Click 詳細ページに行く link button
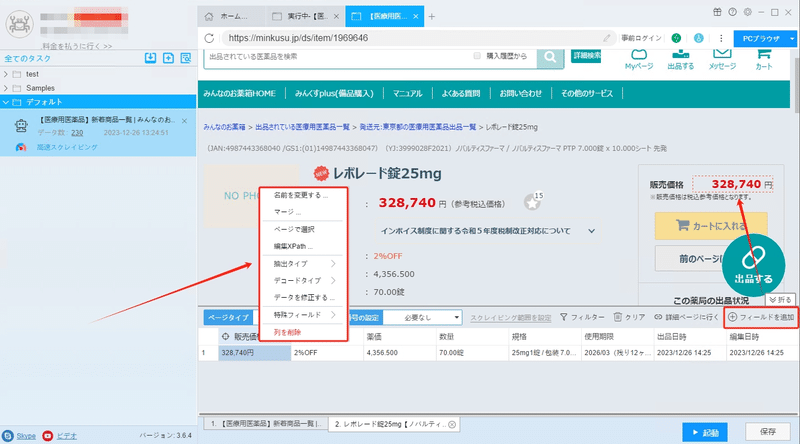 686,317
